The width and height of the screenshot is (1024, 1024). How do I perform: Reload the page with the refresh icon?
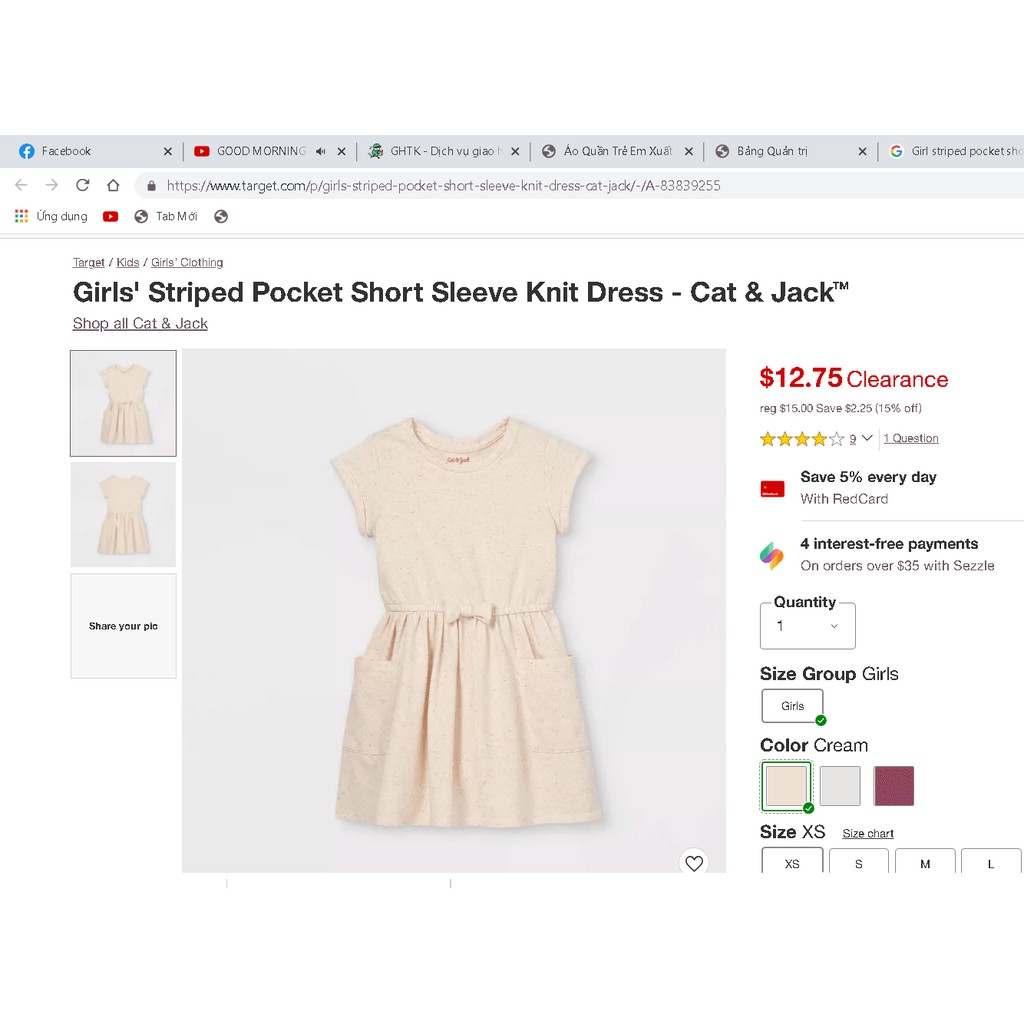point(82,185)
